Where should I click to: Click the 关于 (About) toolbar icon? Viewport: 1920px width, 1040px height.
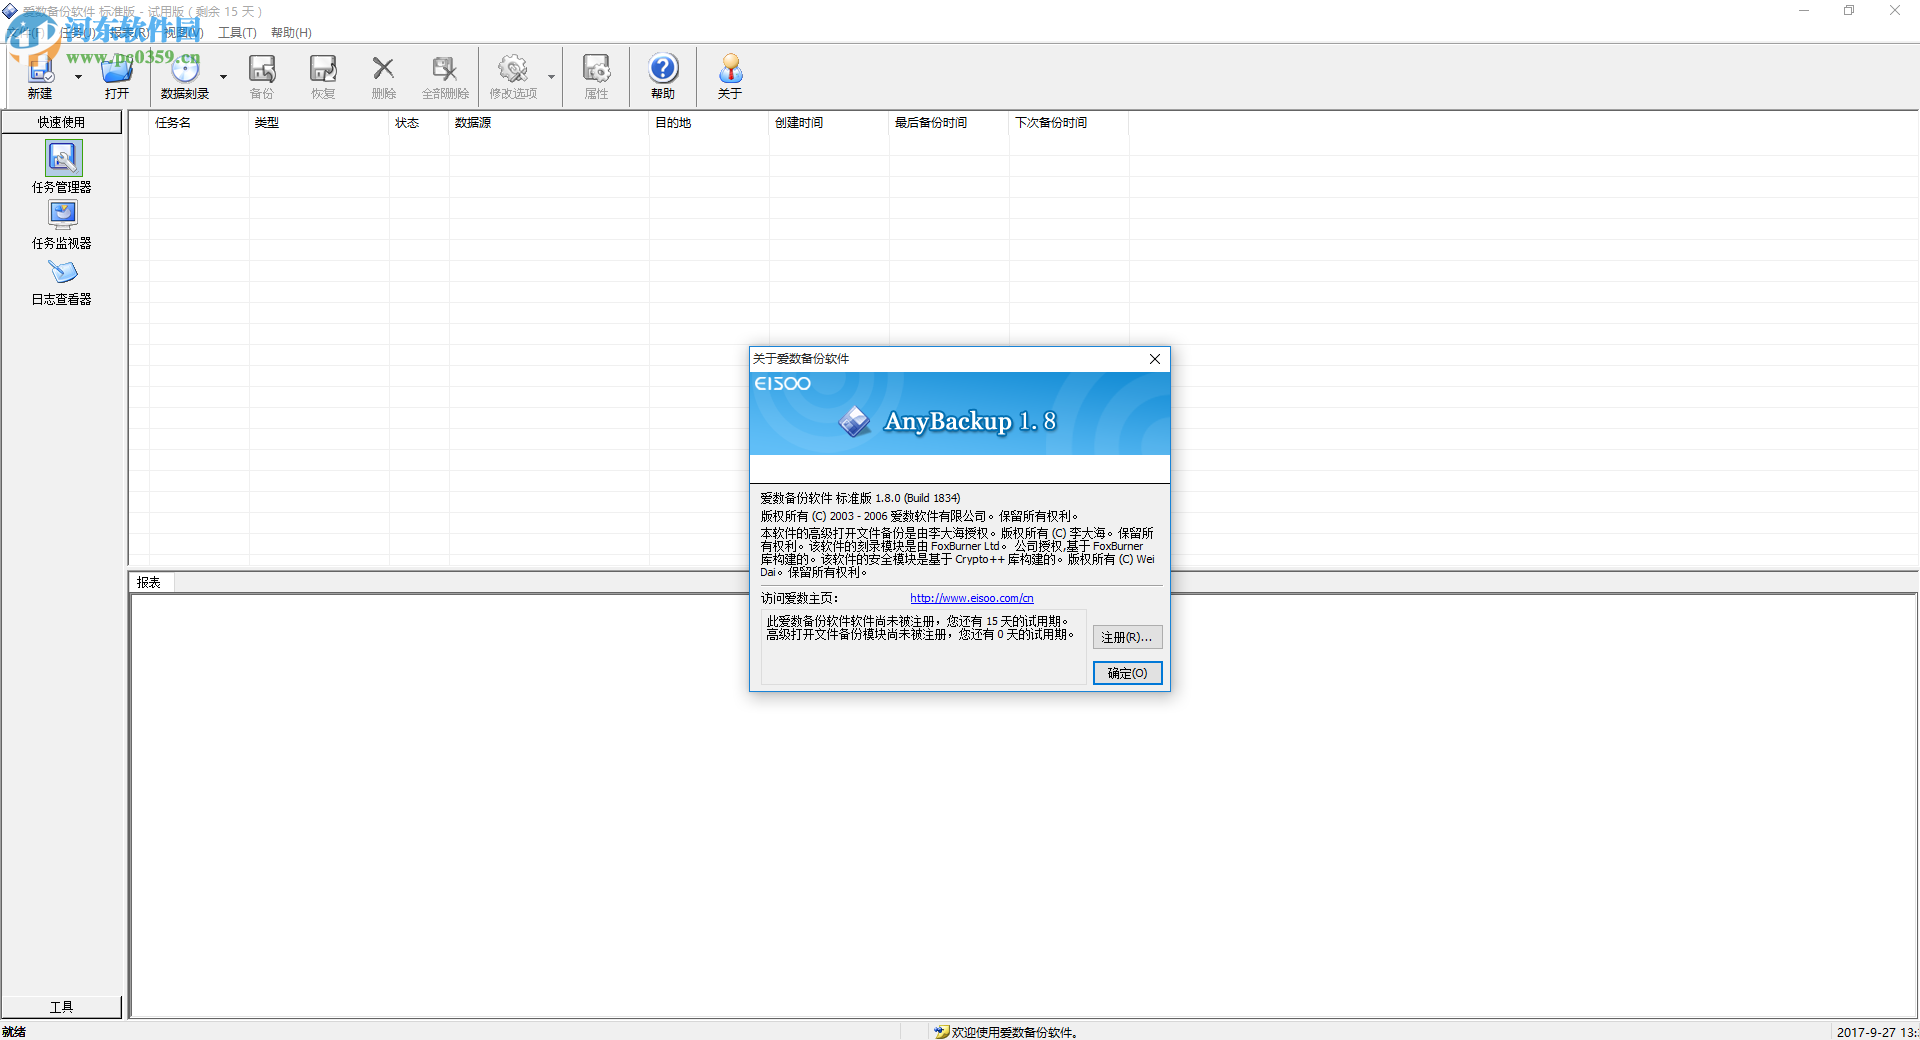730,76
